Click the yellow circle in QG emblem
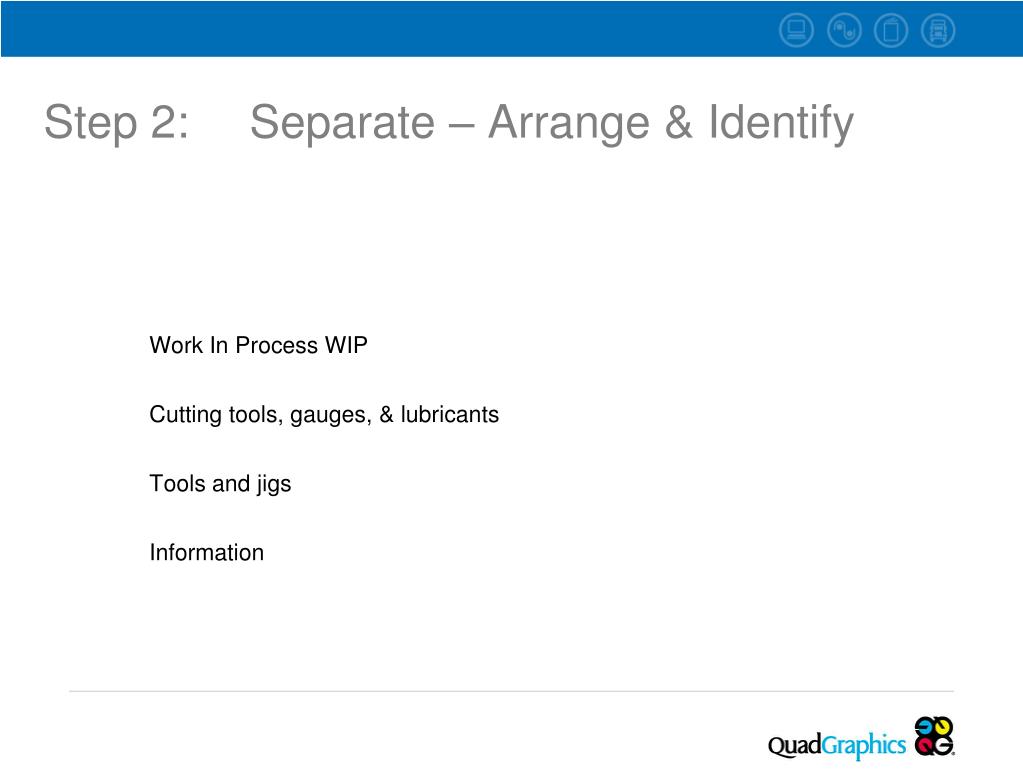Viewport: 1023px width, 780px height. click(943, 726)
